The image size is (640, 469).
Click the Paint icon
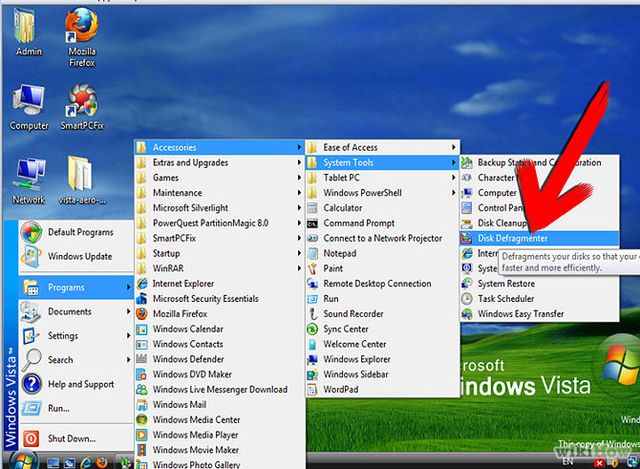pos(312,269)
